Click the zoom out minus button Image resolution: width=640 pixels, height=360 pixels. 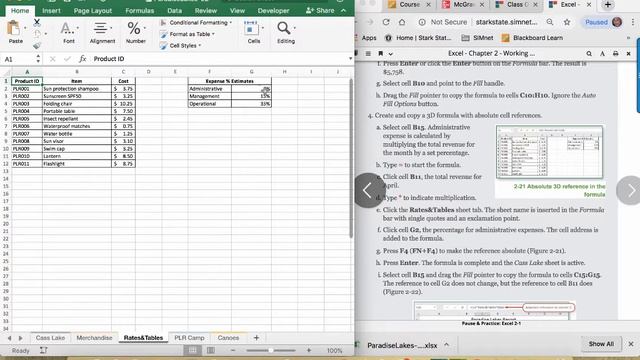tap(233, 350)
